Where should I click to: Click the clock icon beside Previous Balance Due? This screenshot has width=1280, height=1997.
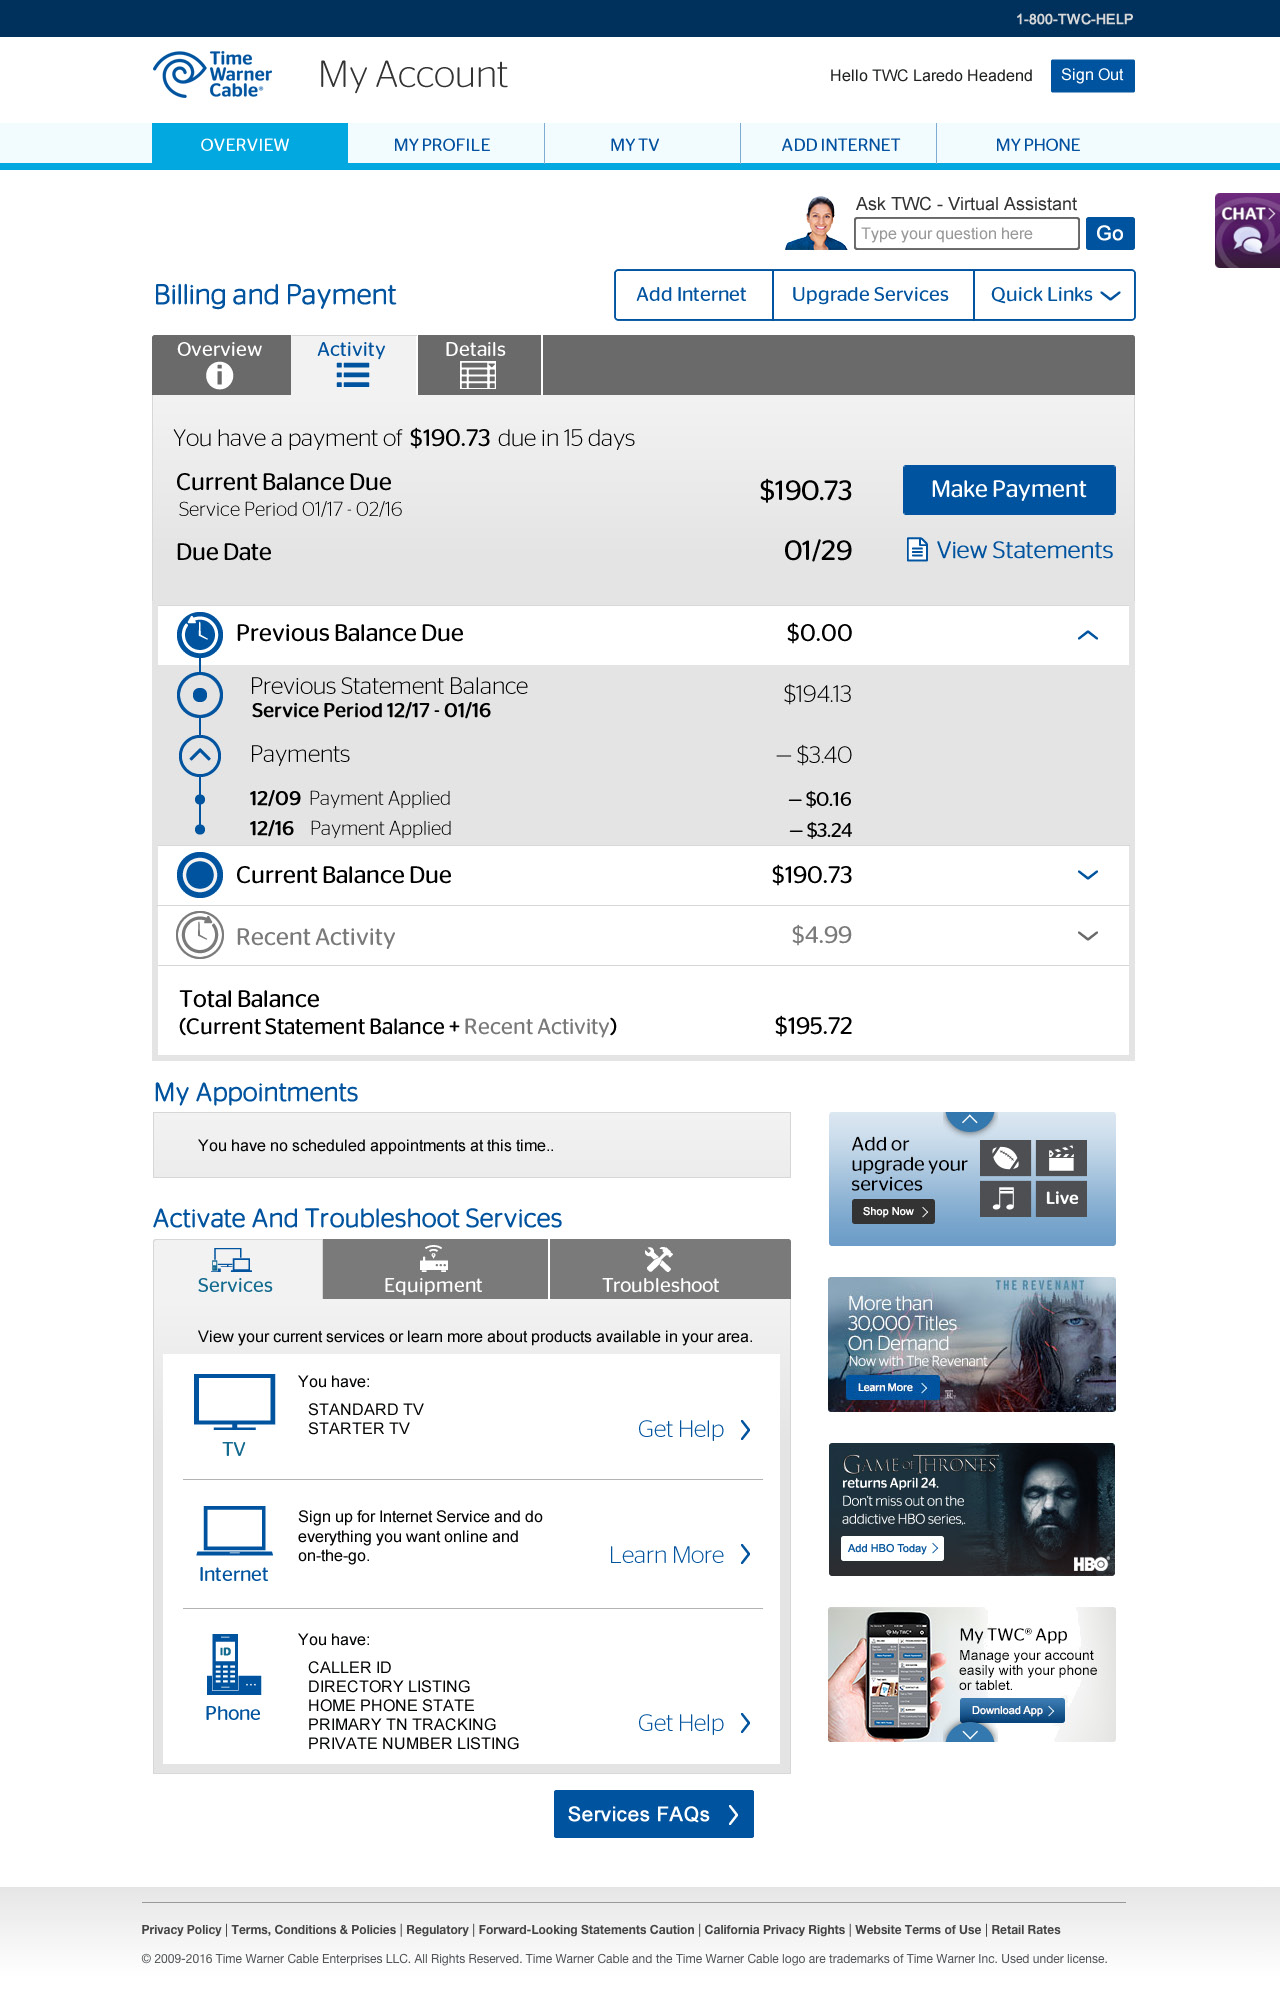200,634
